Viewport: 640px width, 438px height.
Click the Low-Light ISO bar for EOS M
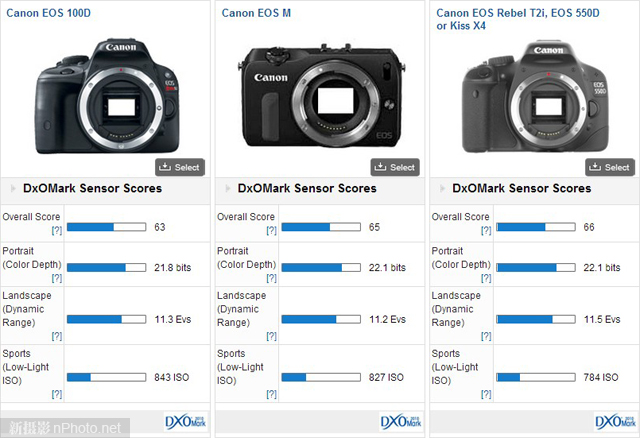[321, 377]
